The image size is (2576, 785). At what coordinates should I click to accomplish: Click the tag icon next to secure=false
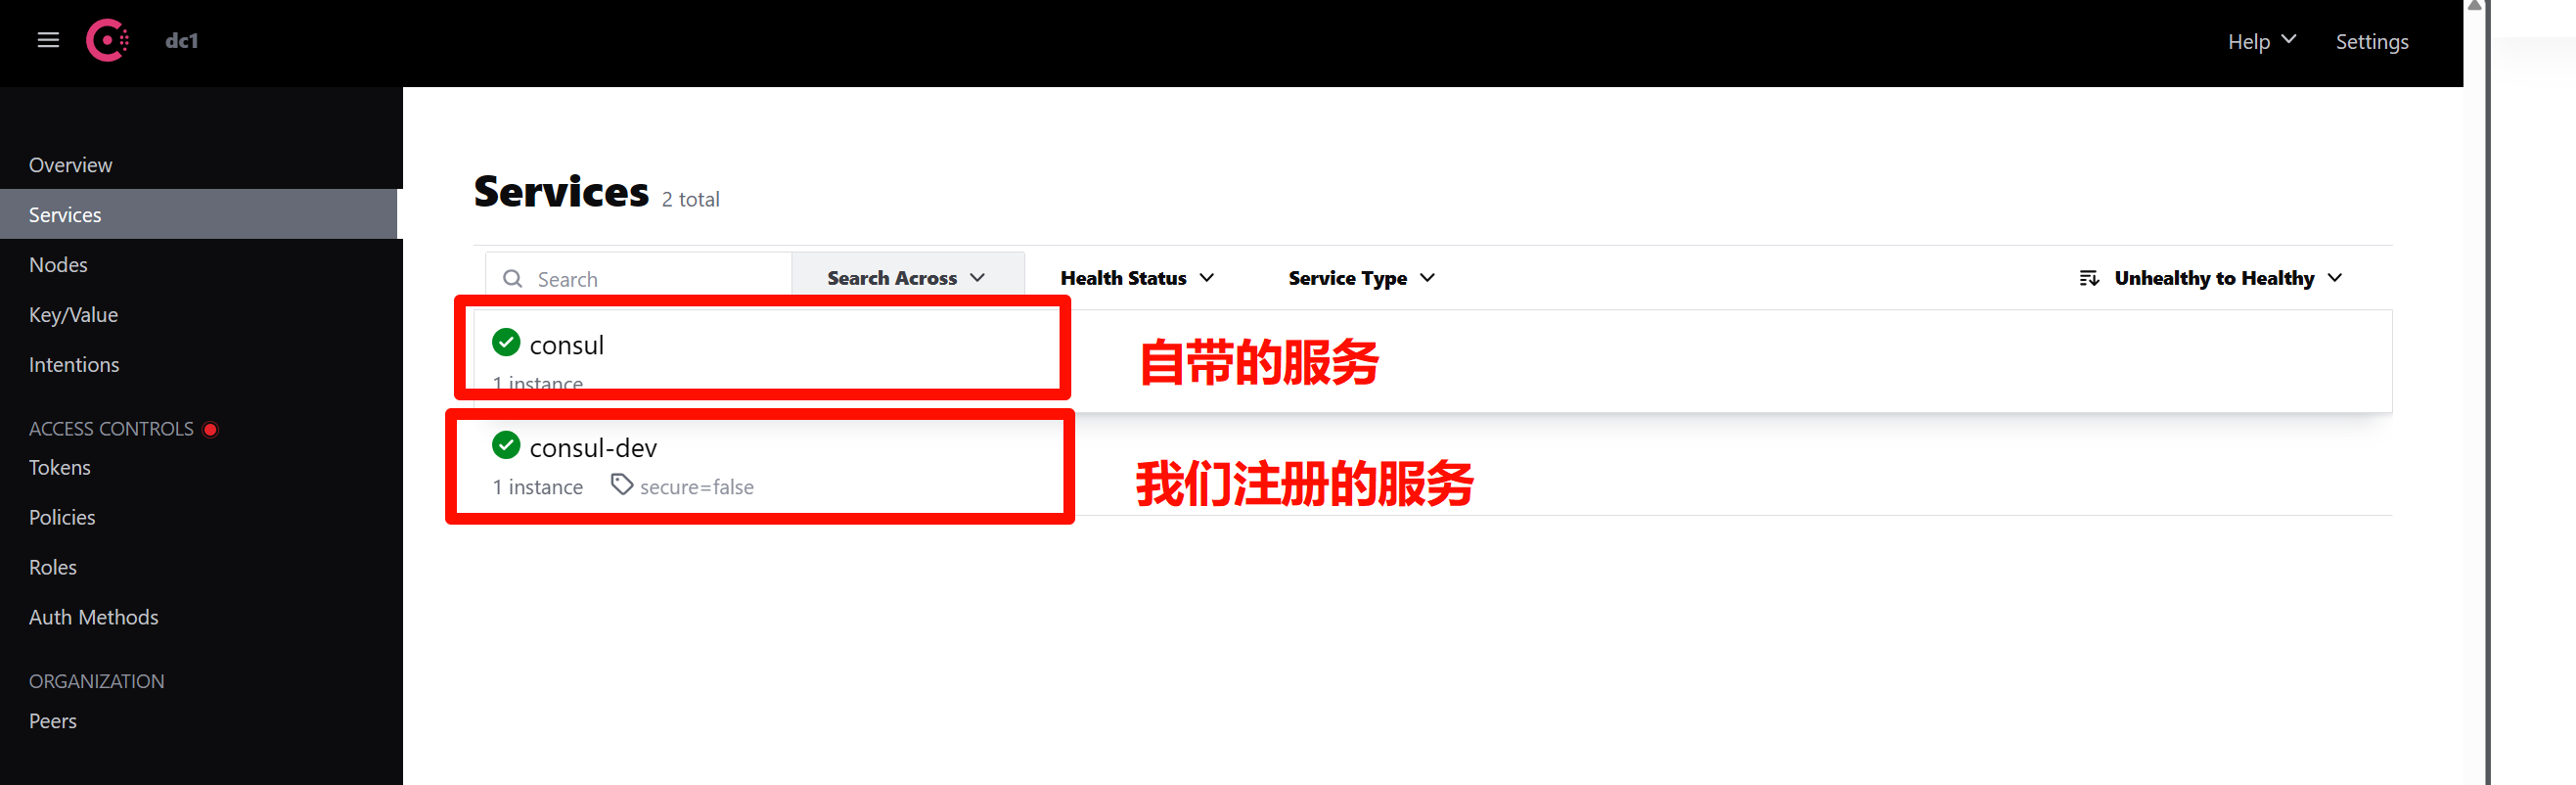pyautogui.click(x=622, y=485)
